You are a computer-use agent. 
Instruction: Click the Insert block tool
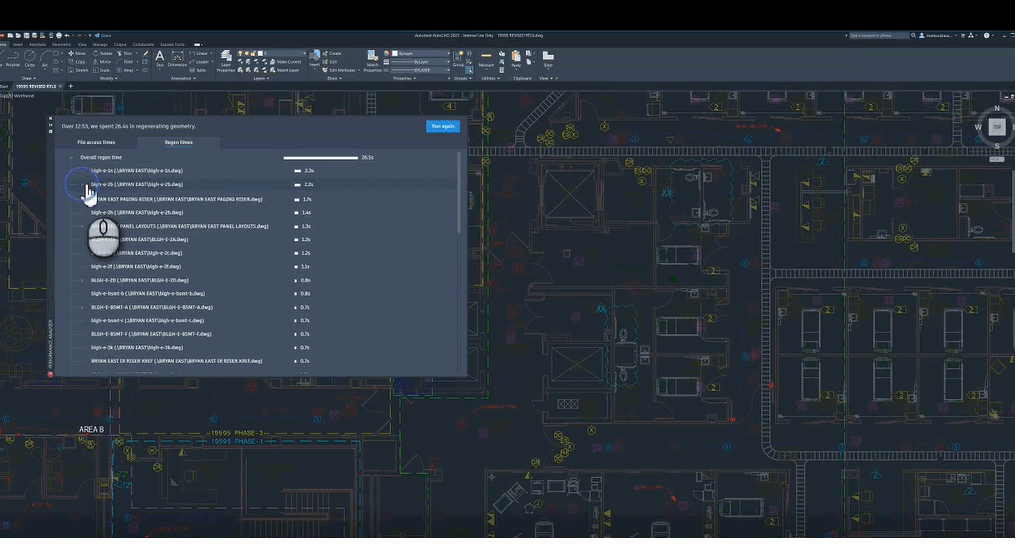coord(315,59)
